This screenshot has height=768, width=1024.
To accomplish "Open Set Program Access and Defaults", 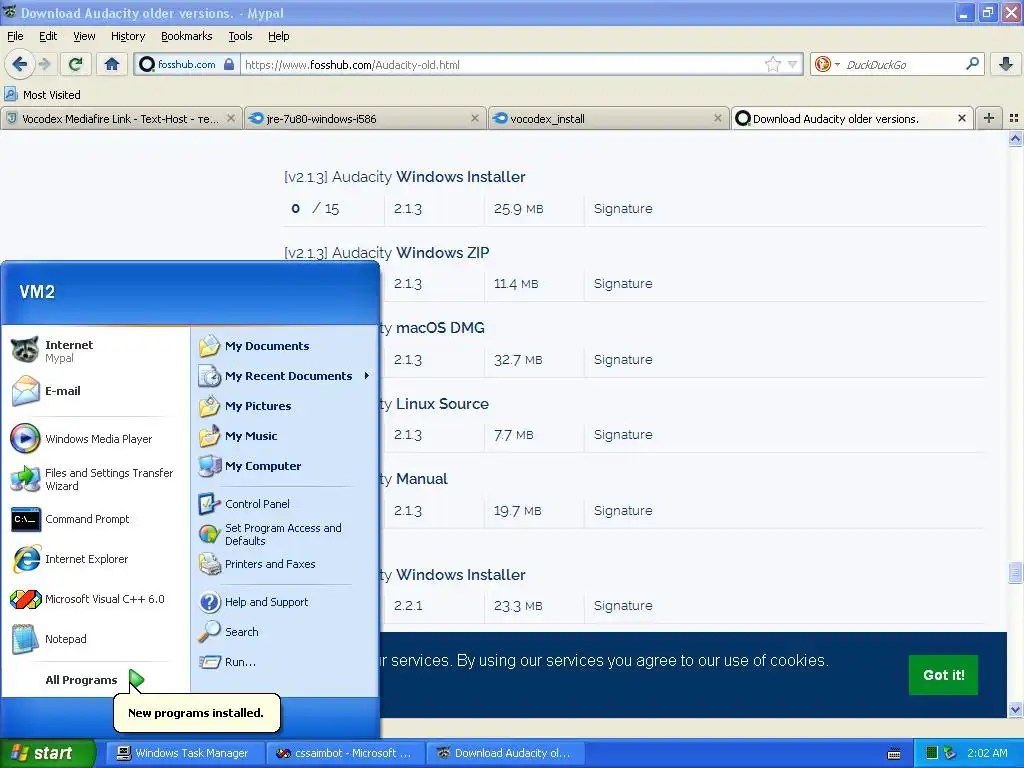I will [x=284, y=534].
